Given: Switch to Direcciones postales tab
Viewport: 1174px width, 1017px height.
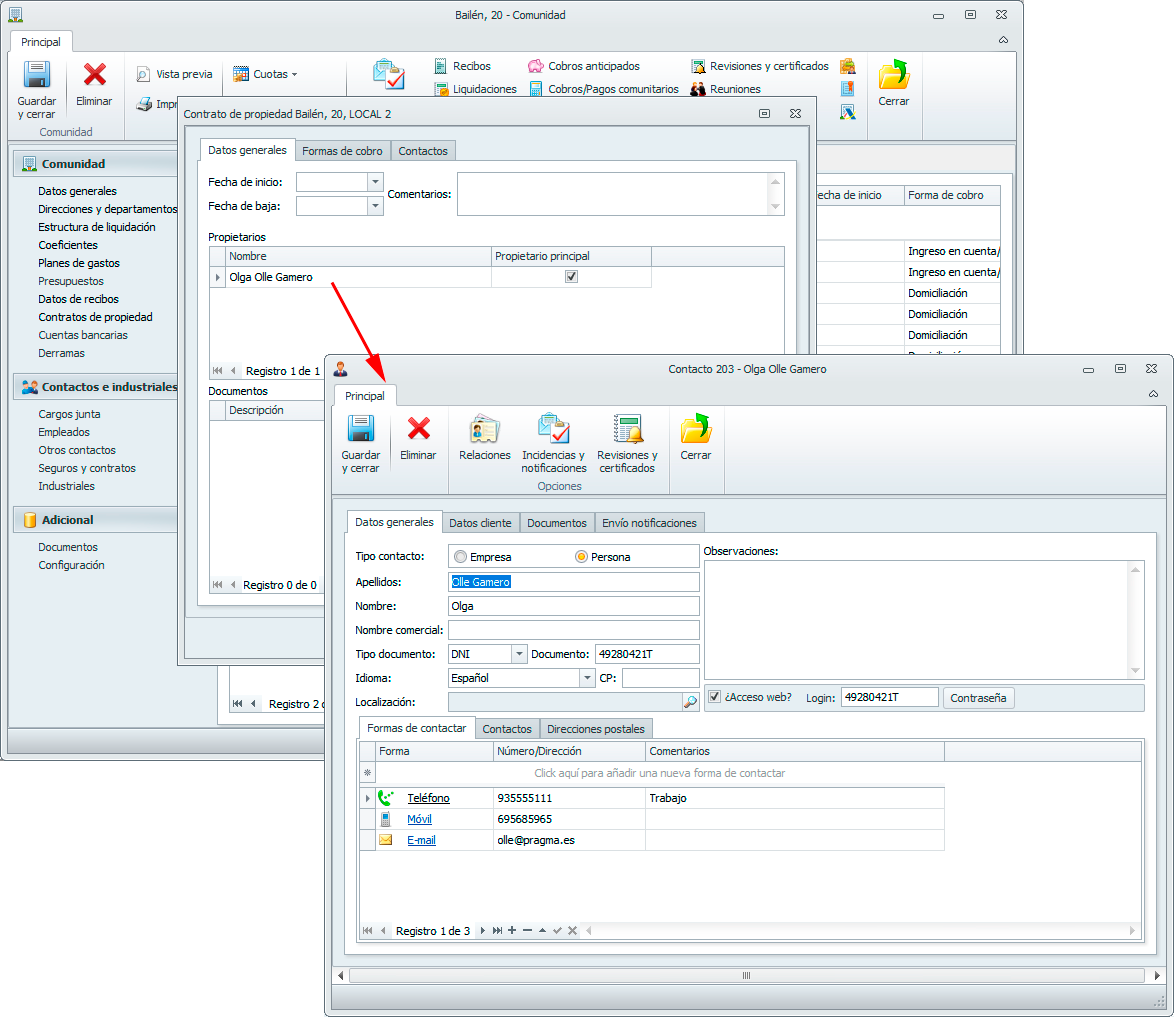Looking at the screenshot, I should [x=595, y=729].
